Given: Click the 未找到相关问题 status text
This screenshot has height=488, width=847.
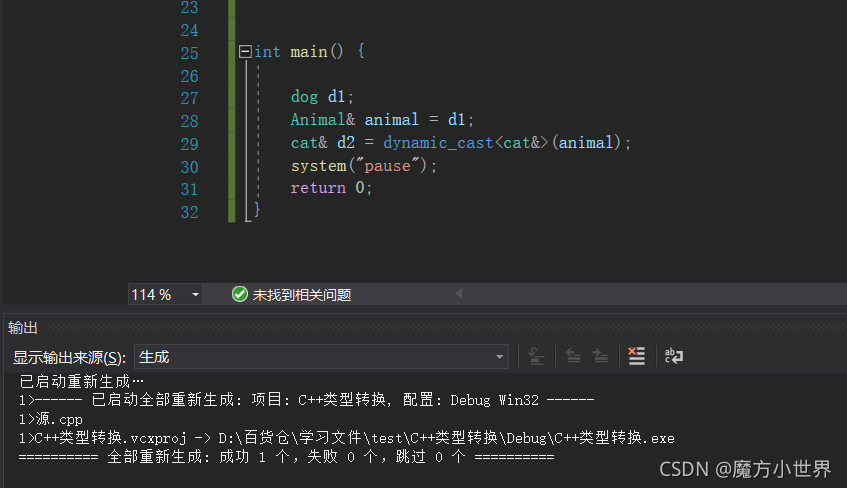Looking at the screenshot, I should pos(302,295).
